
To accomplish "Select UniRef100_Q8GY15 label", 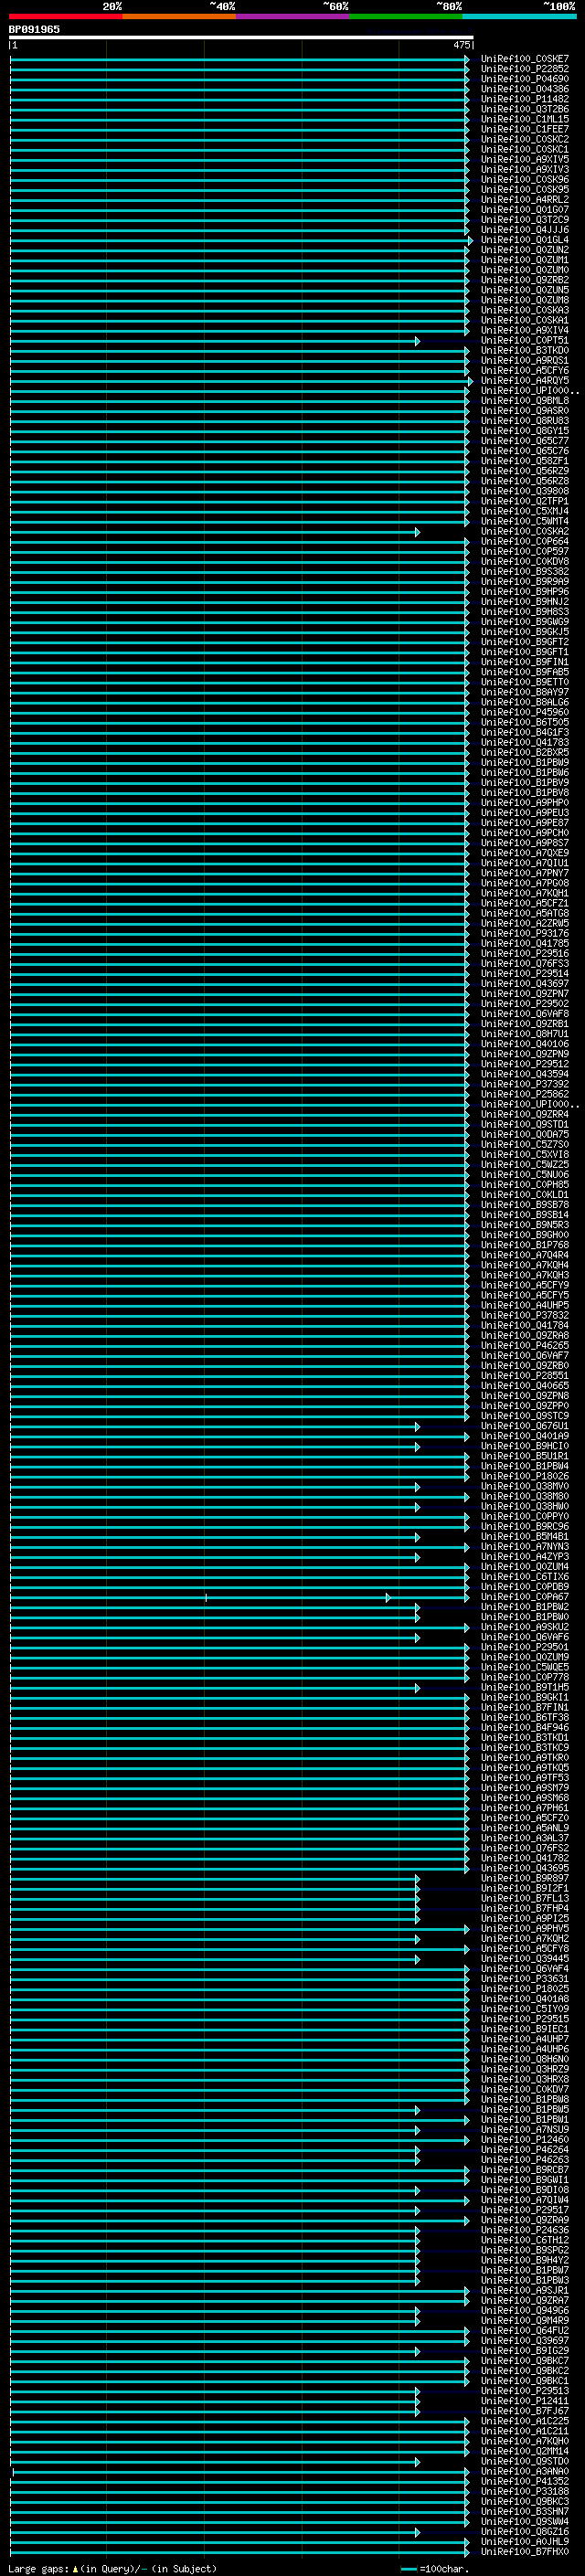I will [525, 431].
